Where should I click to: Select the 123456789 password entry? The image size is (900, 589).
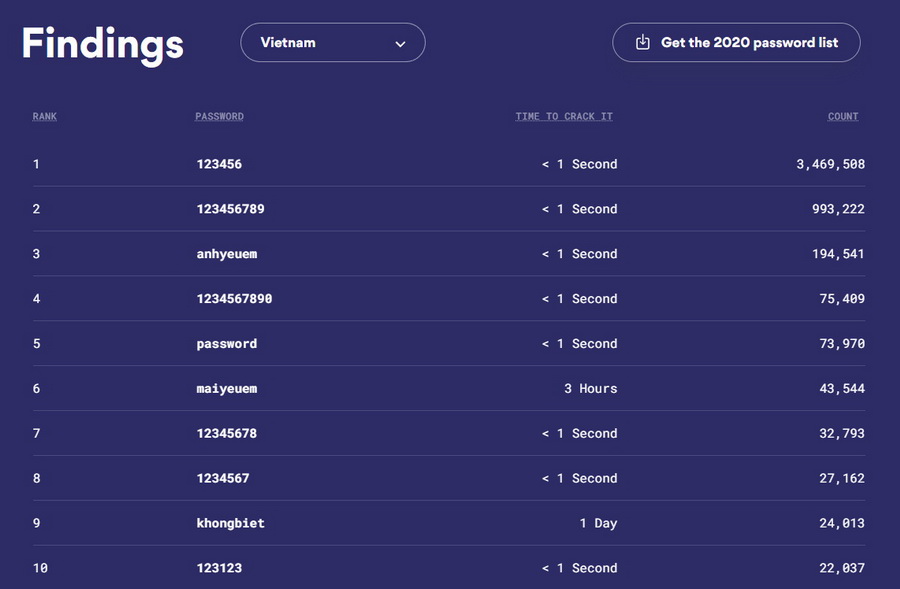coord(231,209)
